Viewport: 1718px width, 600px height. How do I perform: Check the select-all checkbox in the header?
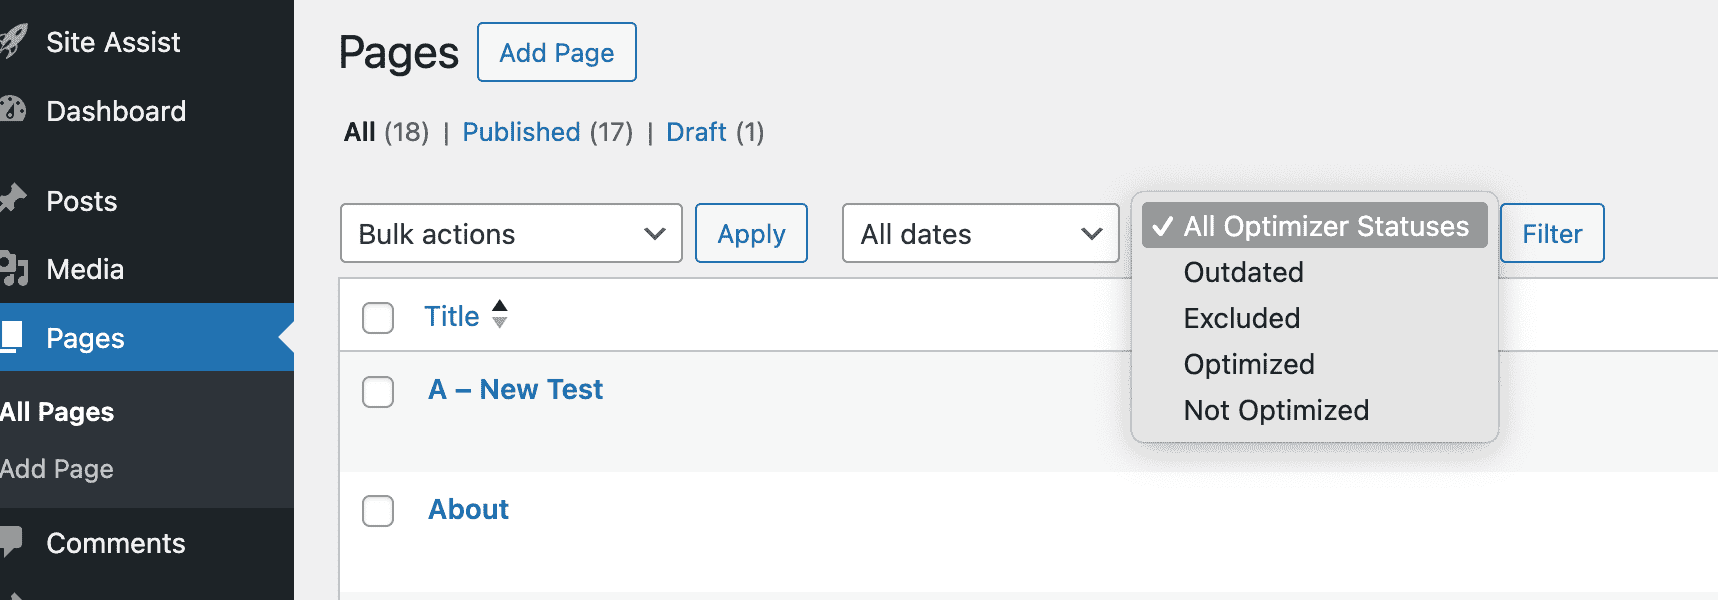pyautogui.click(x=377, y=317)
